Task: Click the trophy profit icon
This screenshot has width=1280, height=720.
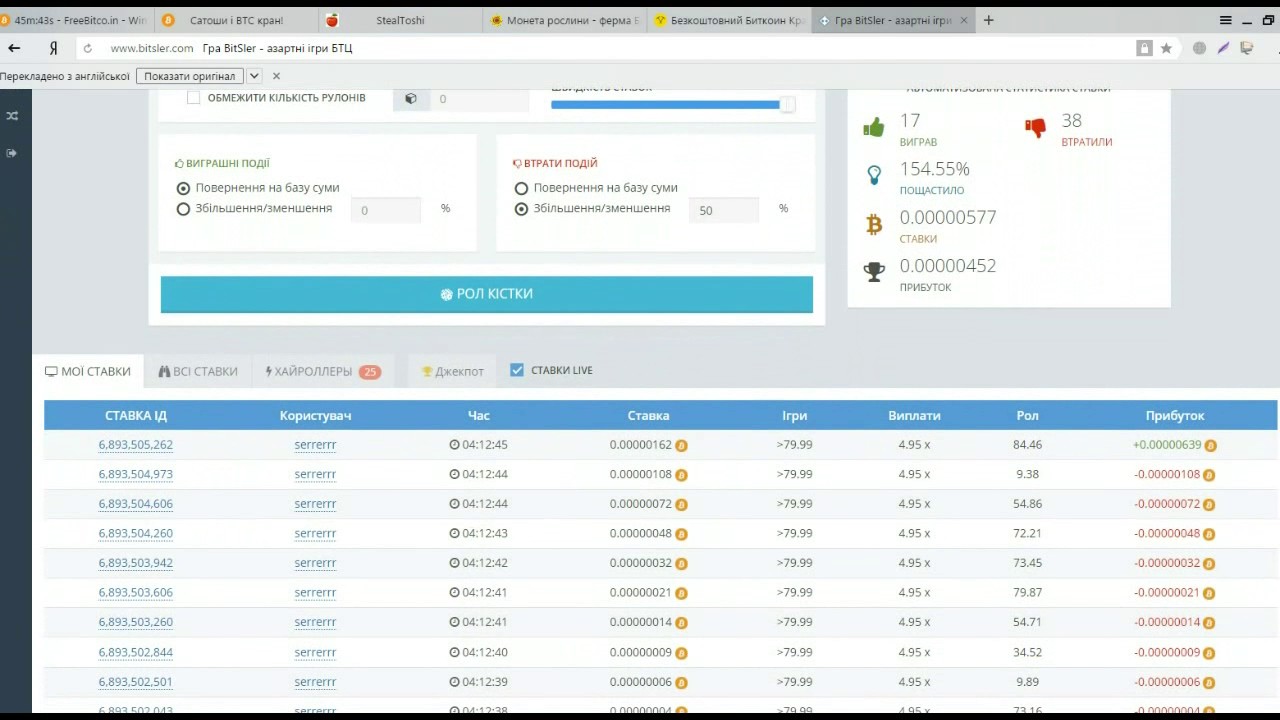Action: (x=874, y=273)
